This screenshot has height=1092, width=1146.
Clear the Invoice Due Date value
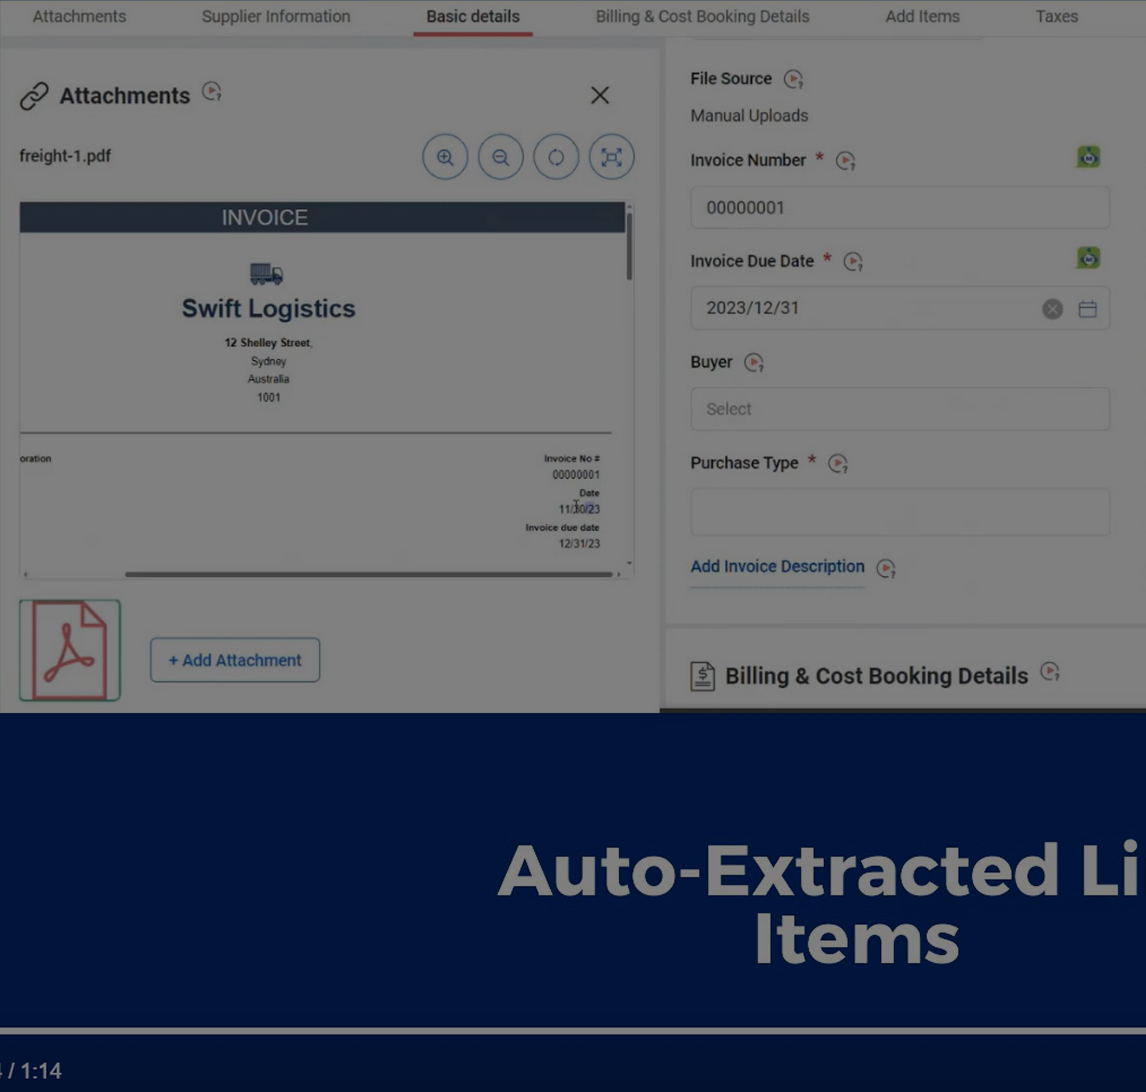(1052, 309)
